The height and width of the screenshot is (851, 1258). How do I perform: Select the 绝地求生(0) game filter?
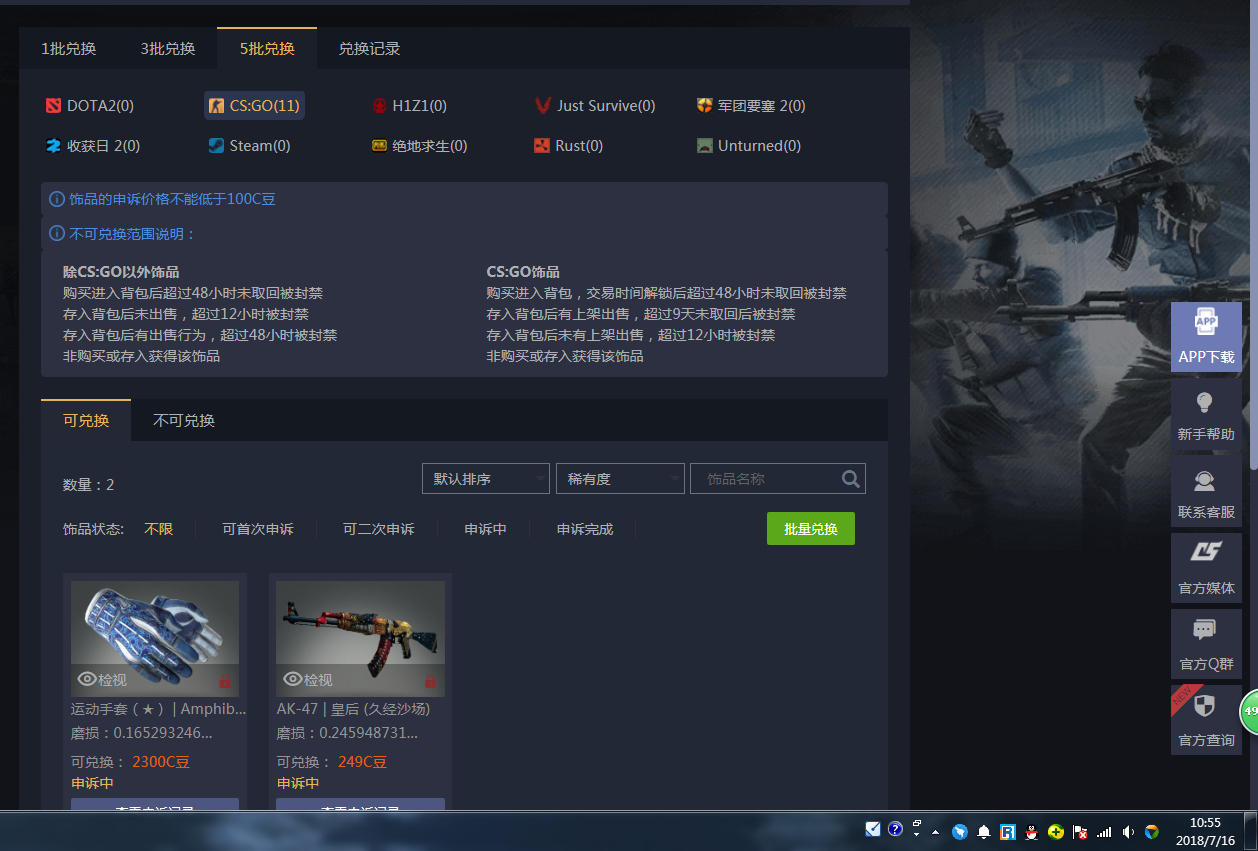419,146
